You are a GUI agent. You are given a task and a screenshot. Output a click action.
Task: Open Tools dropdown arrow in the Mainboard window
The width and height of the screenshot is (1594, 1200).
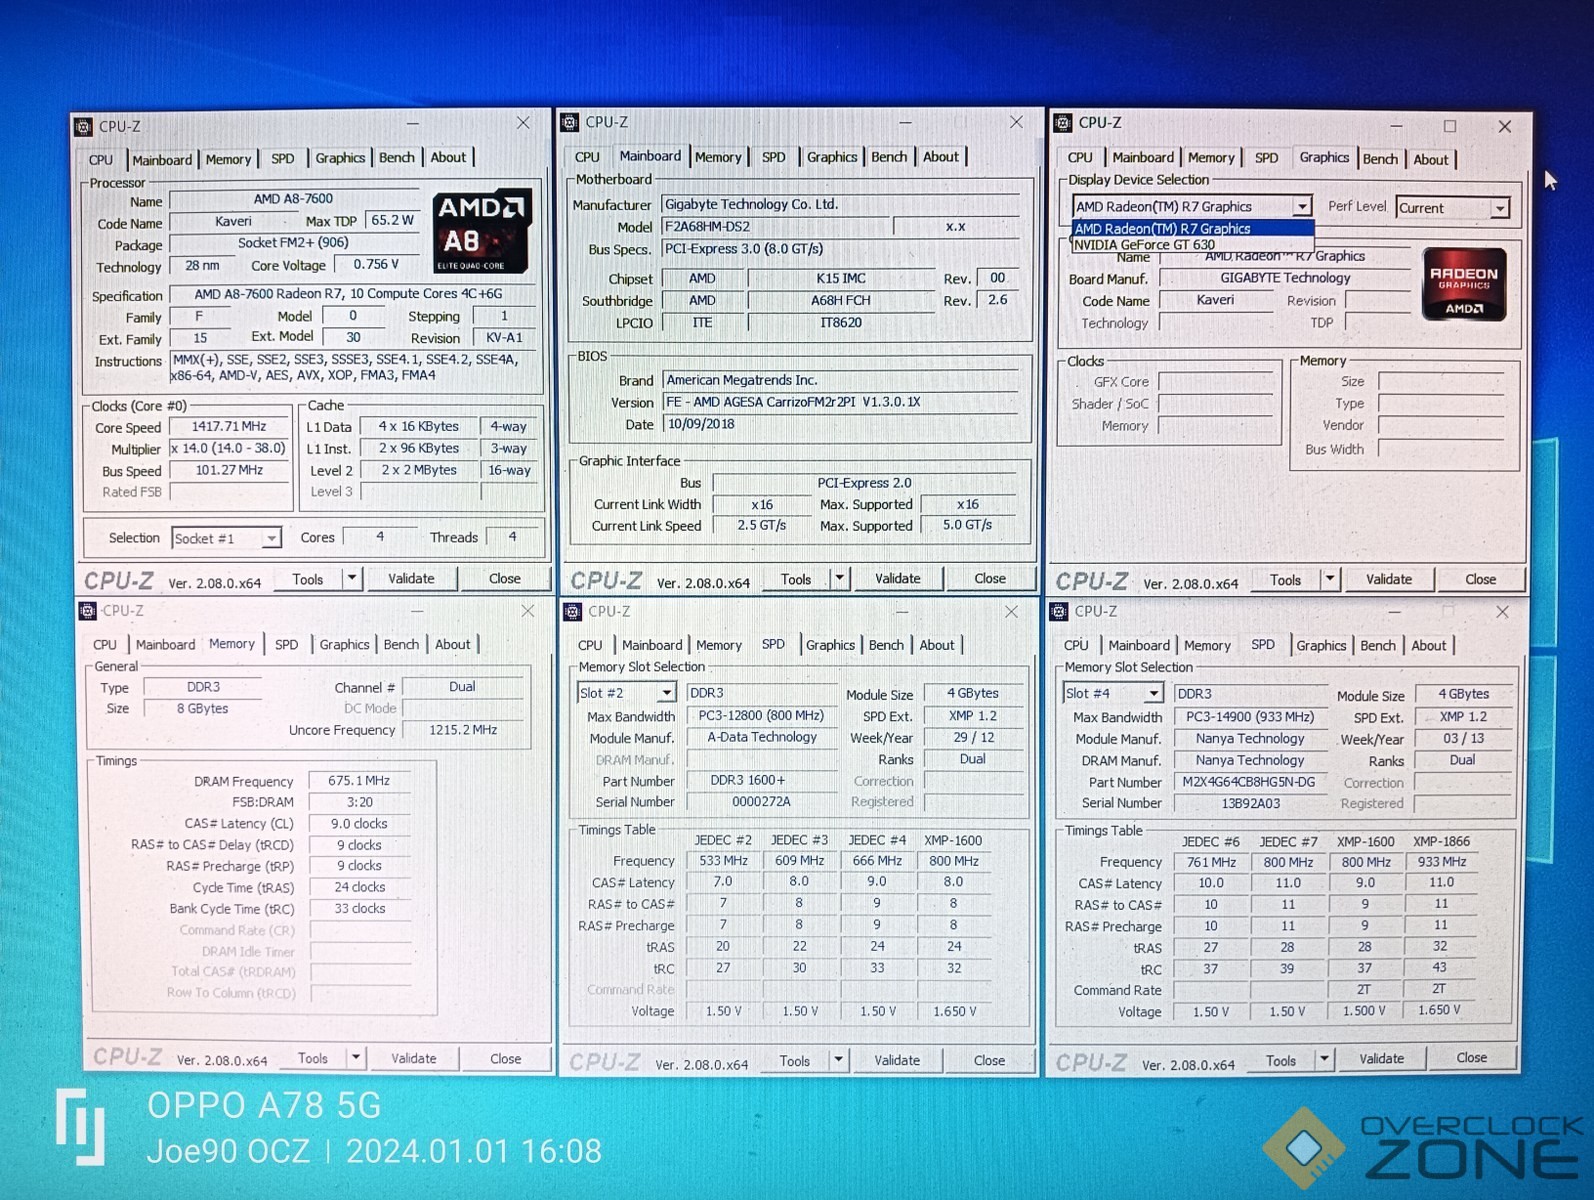(x=840, y=578)
